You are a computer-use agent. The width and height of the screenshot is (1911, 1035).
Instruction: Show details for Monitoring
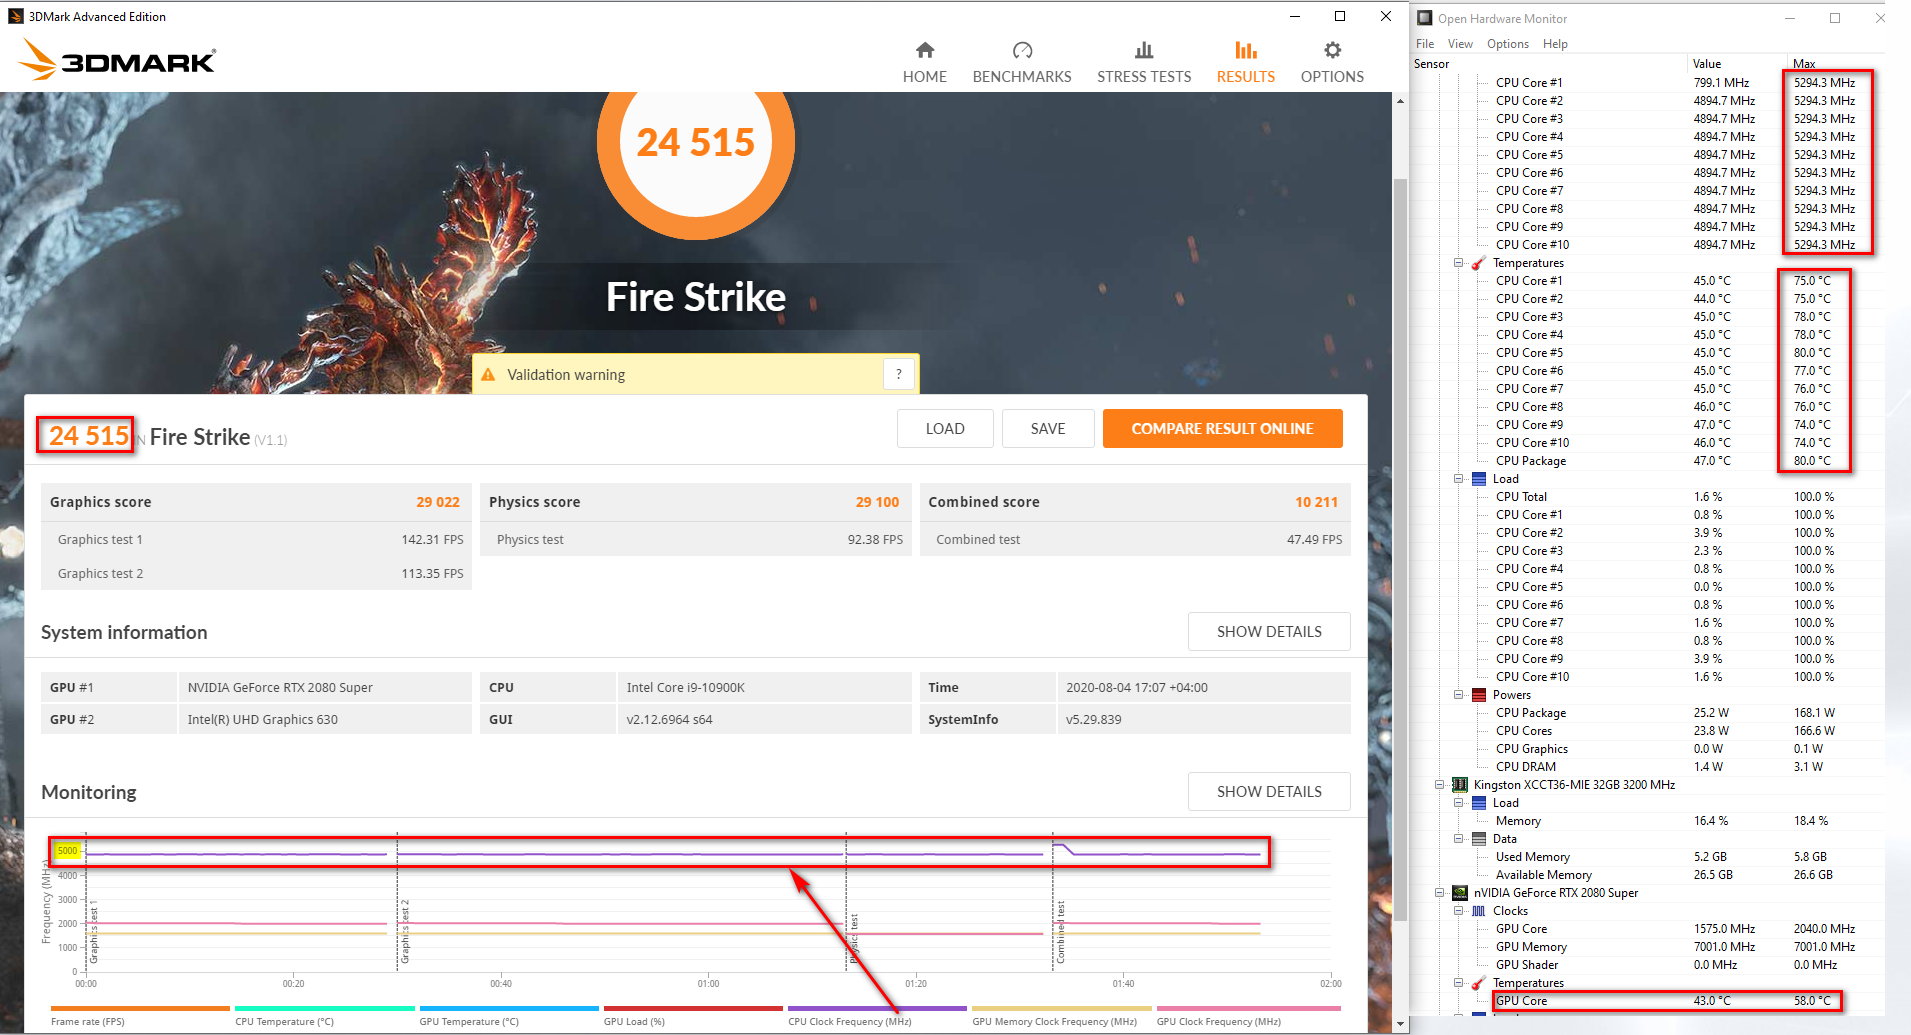[1269, 792]
